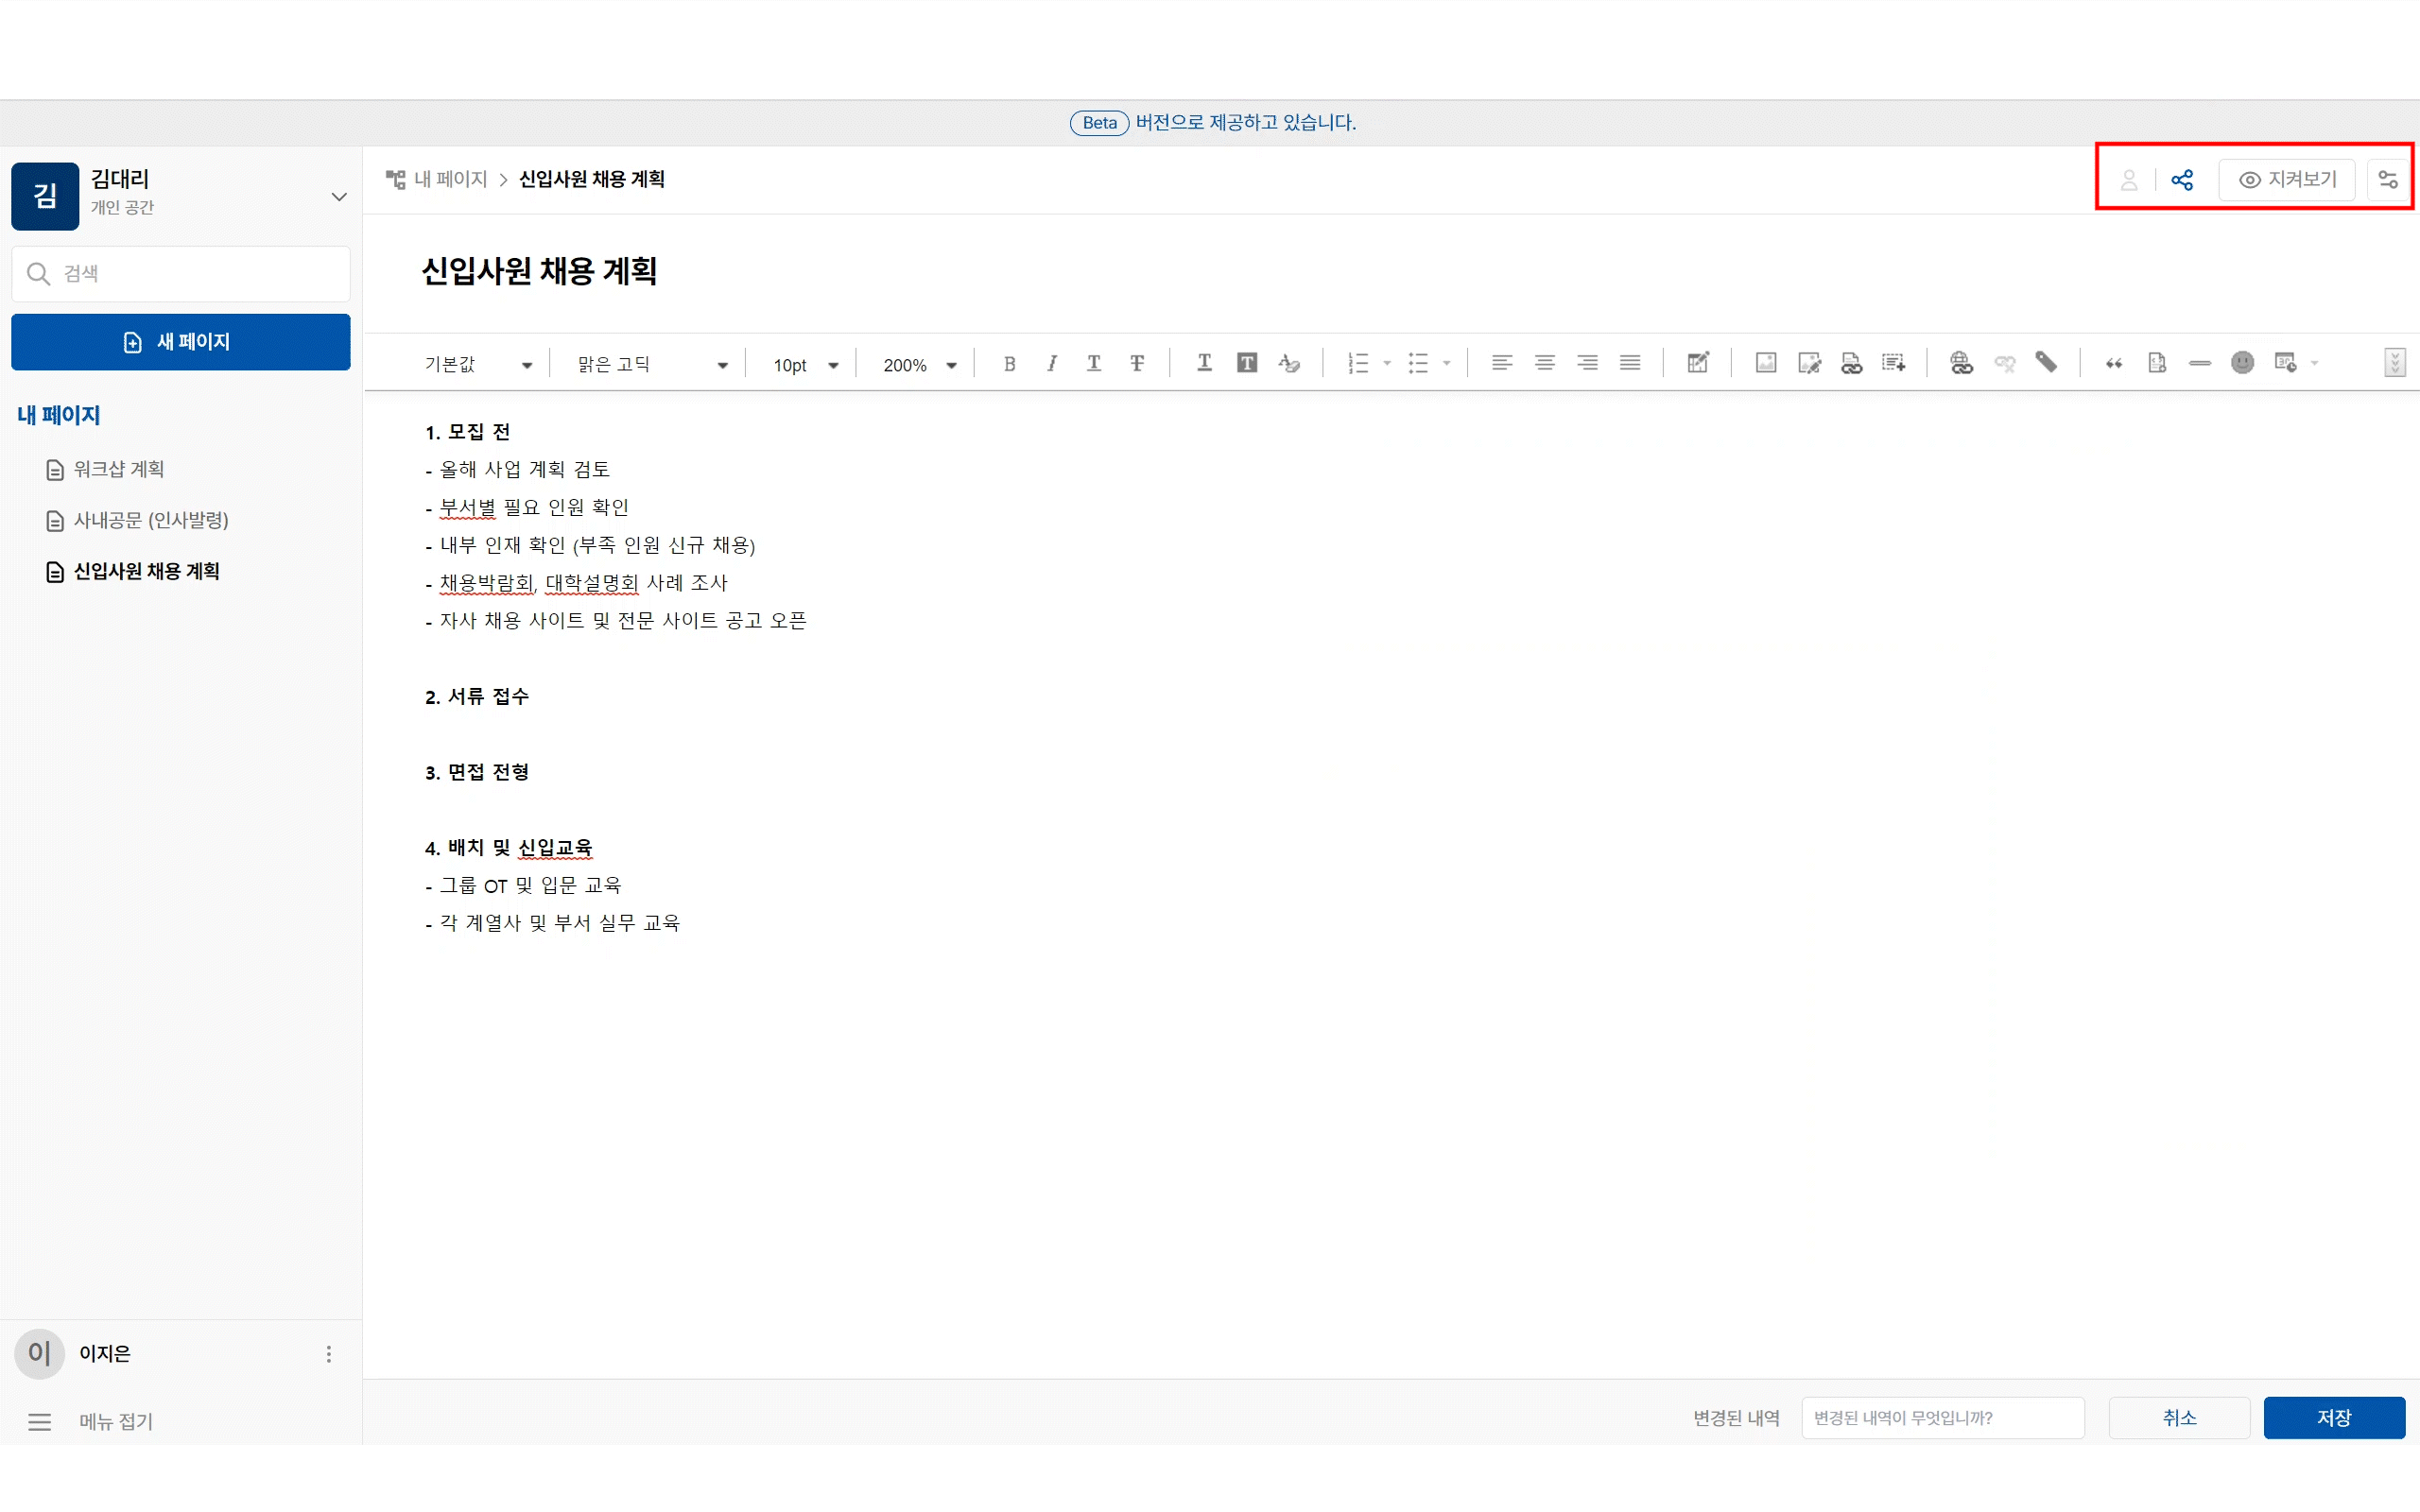Select 사내공문 (인사발령) in sidebar
The width and height of the screenshot is (2420, 1512).
(x=150, y=520)
